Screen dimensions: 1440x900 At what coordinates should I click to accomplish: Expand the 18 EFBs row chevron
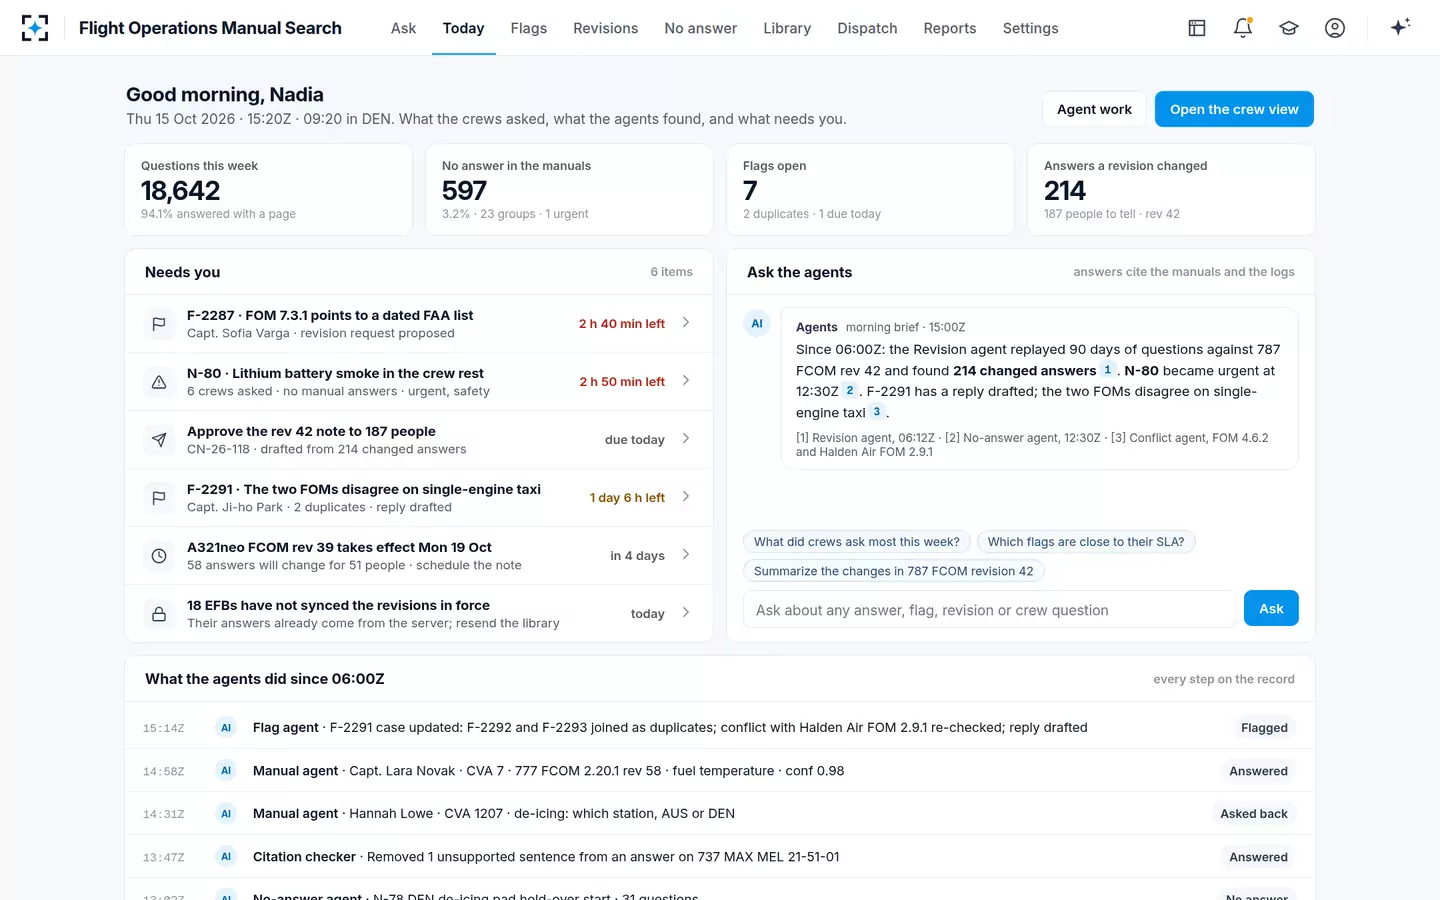686,612
